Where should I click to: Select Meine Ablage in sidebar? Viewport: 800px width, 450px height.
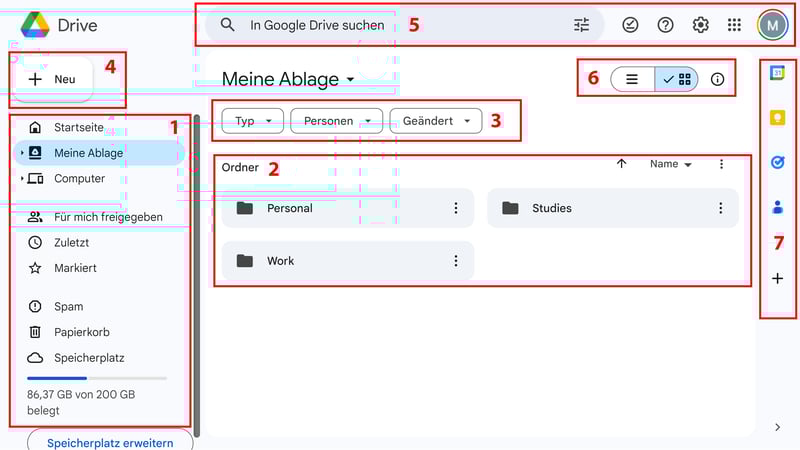pyautogui.click(x=99, y=153)
